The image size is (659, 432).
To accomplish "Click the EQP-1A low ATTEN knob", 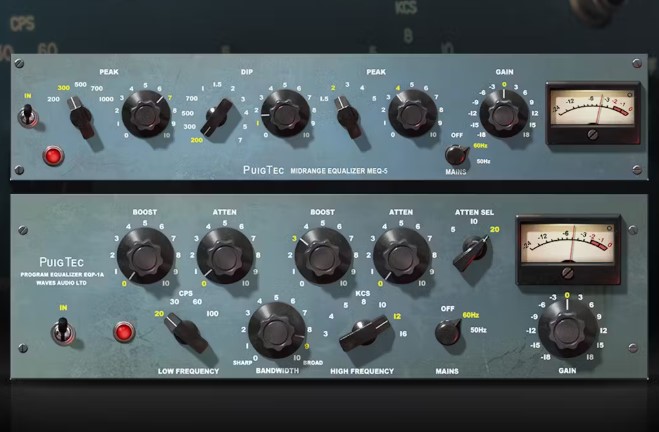I will (x=225, y=256).
